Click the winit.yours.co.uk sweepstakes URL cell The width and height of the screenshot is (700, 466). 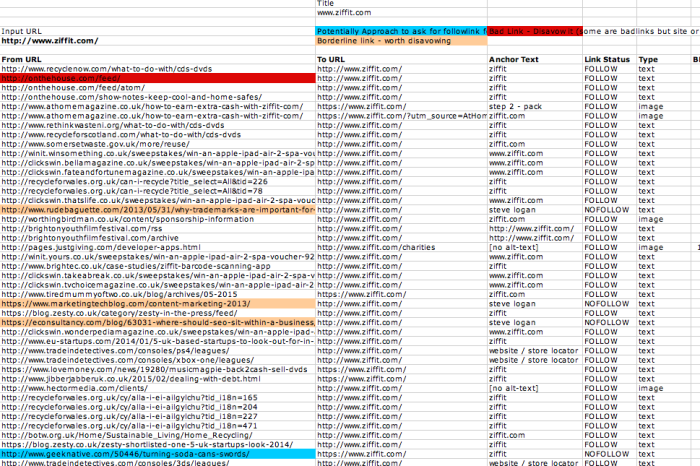(158, 257)
